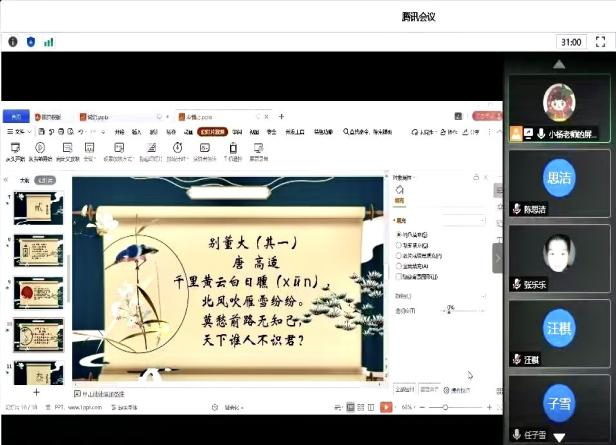
Task: Click the Tencent Meeting info icon
Action: 13,42
